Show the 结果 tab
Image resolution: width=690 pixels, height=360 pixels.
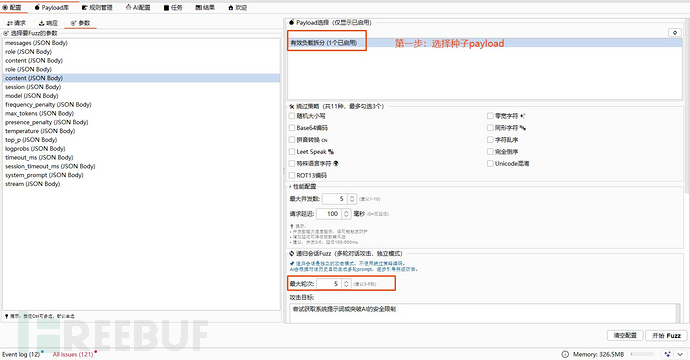point(205,7)
